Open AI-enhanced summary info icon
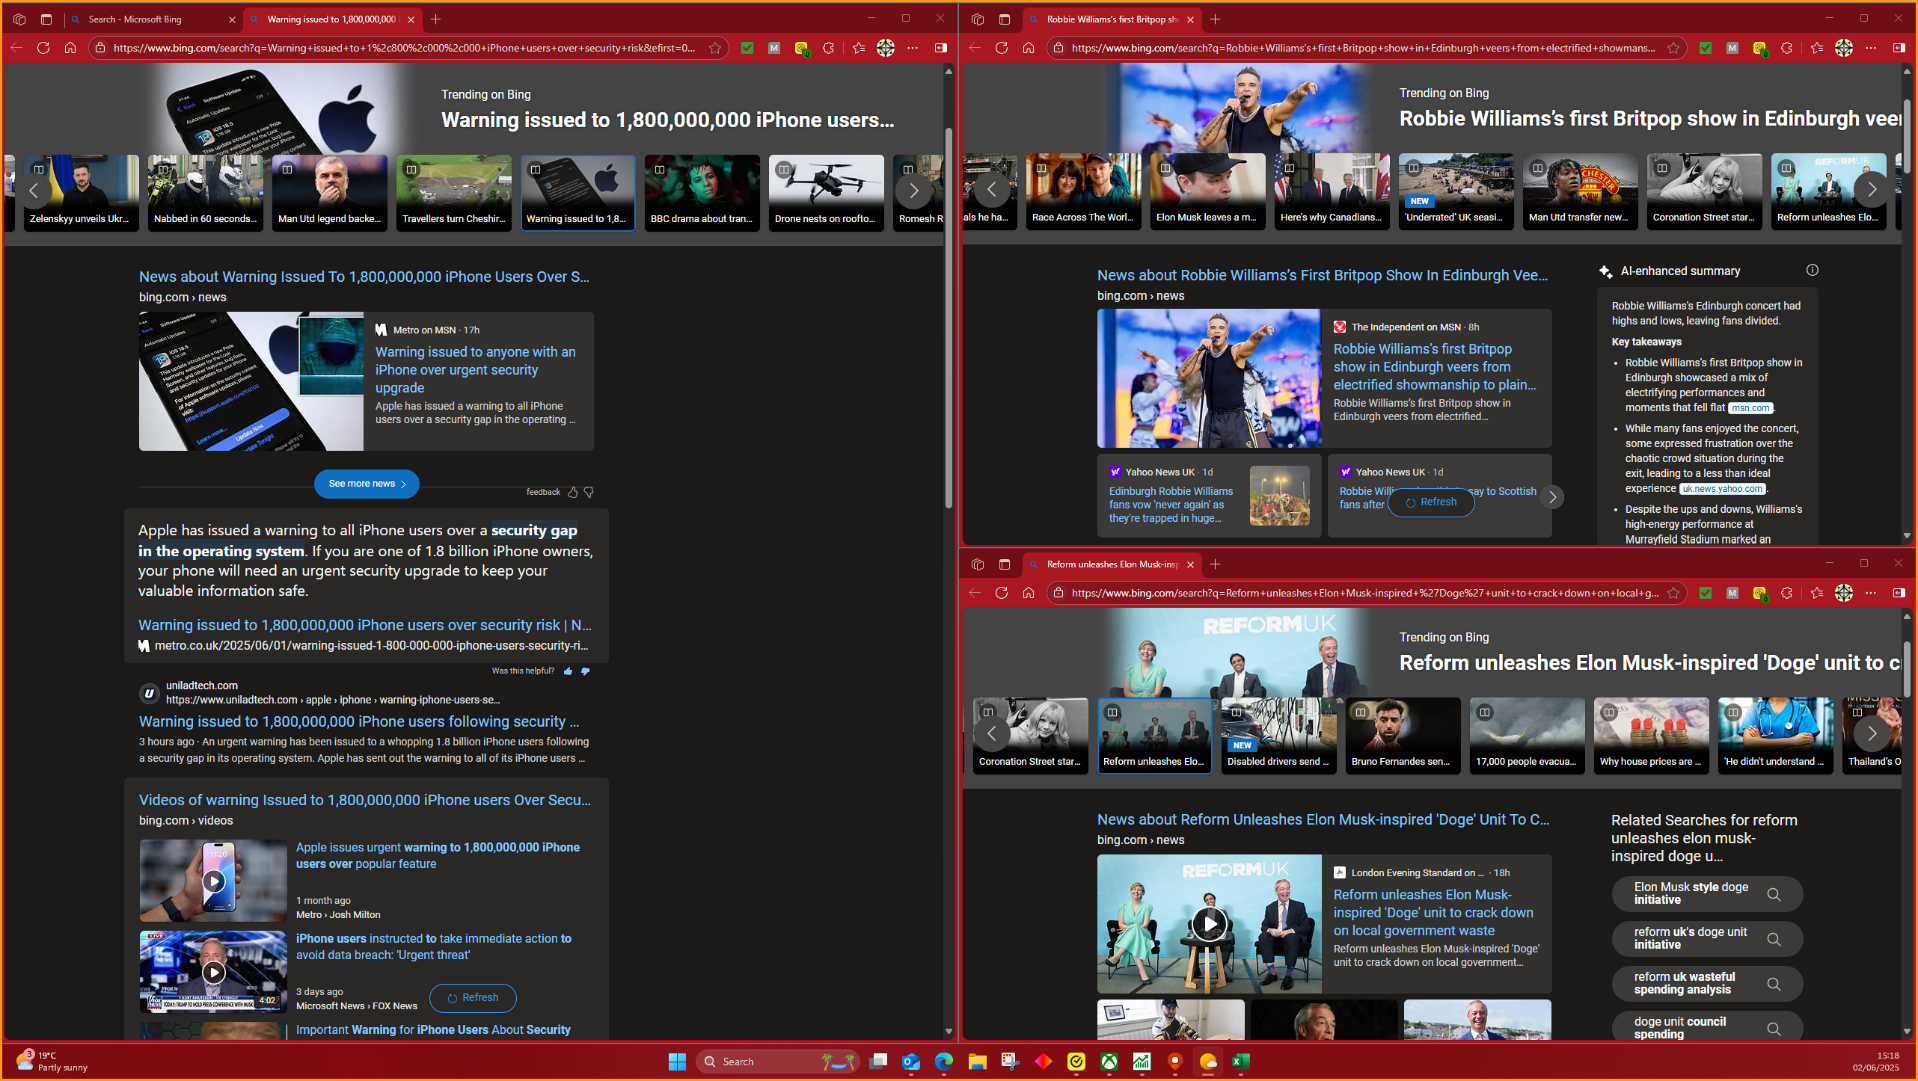Image resolution: width=1918 pixels, height=1081 pixels. (1812, 270)
